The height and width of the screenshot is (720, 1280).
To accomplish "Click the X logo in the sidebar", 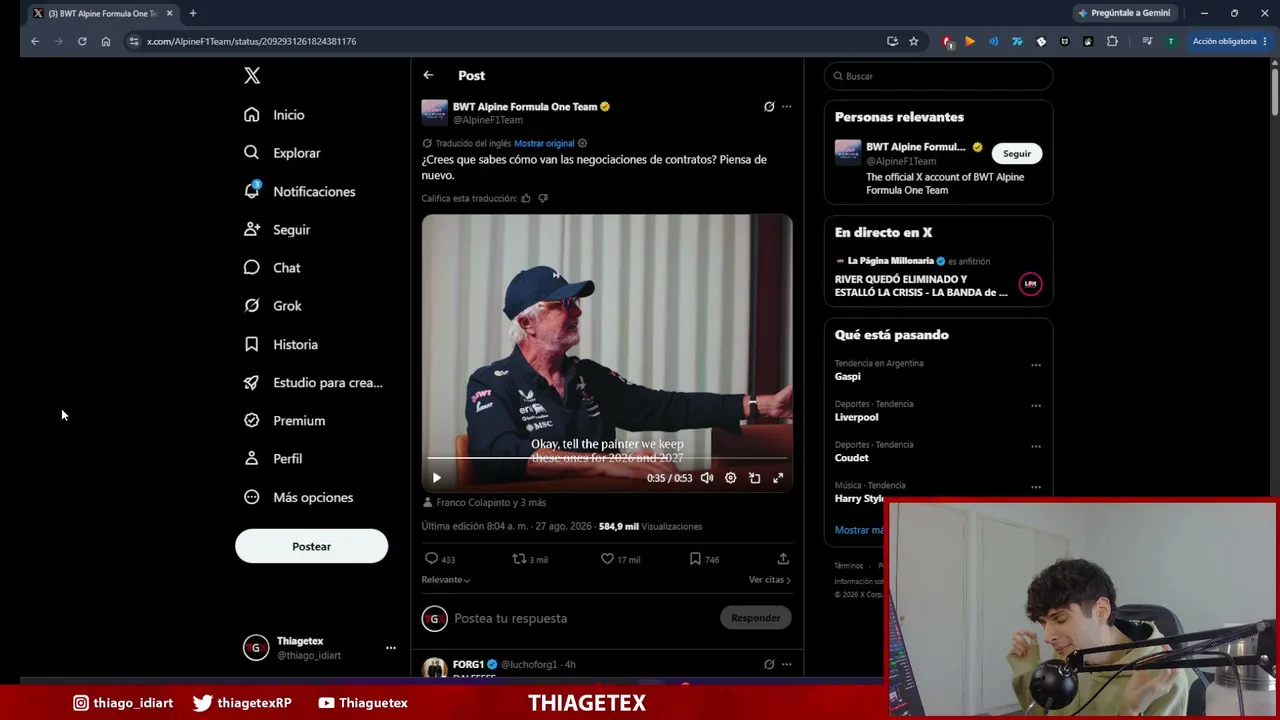I will tap(252, 76).
